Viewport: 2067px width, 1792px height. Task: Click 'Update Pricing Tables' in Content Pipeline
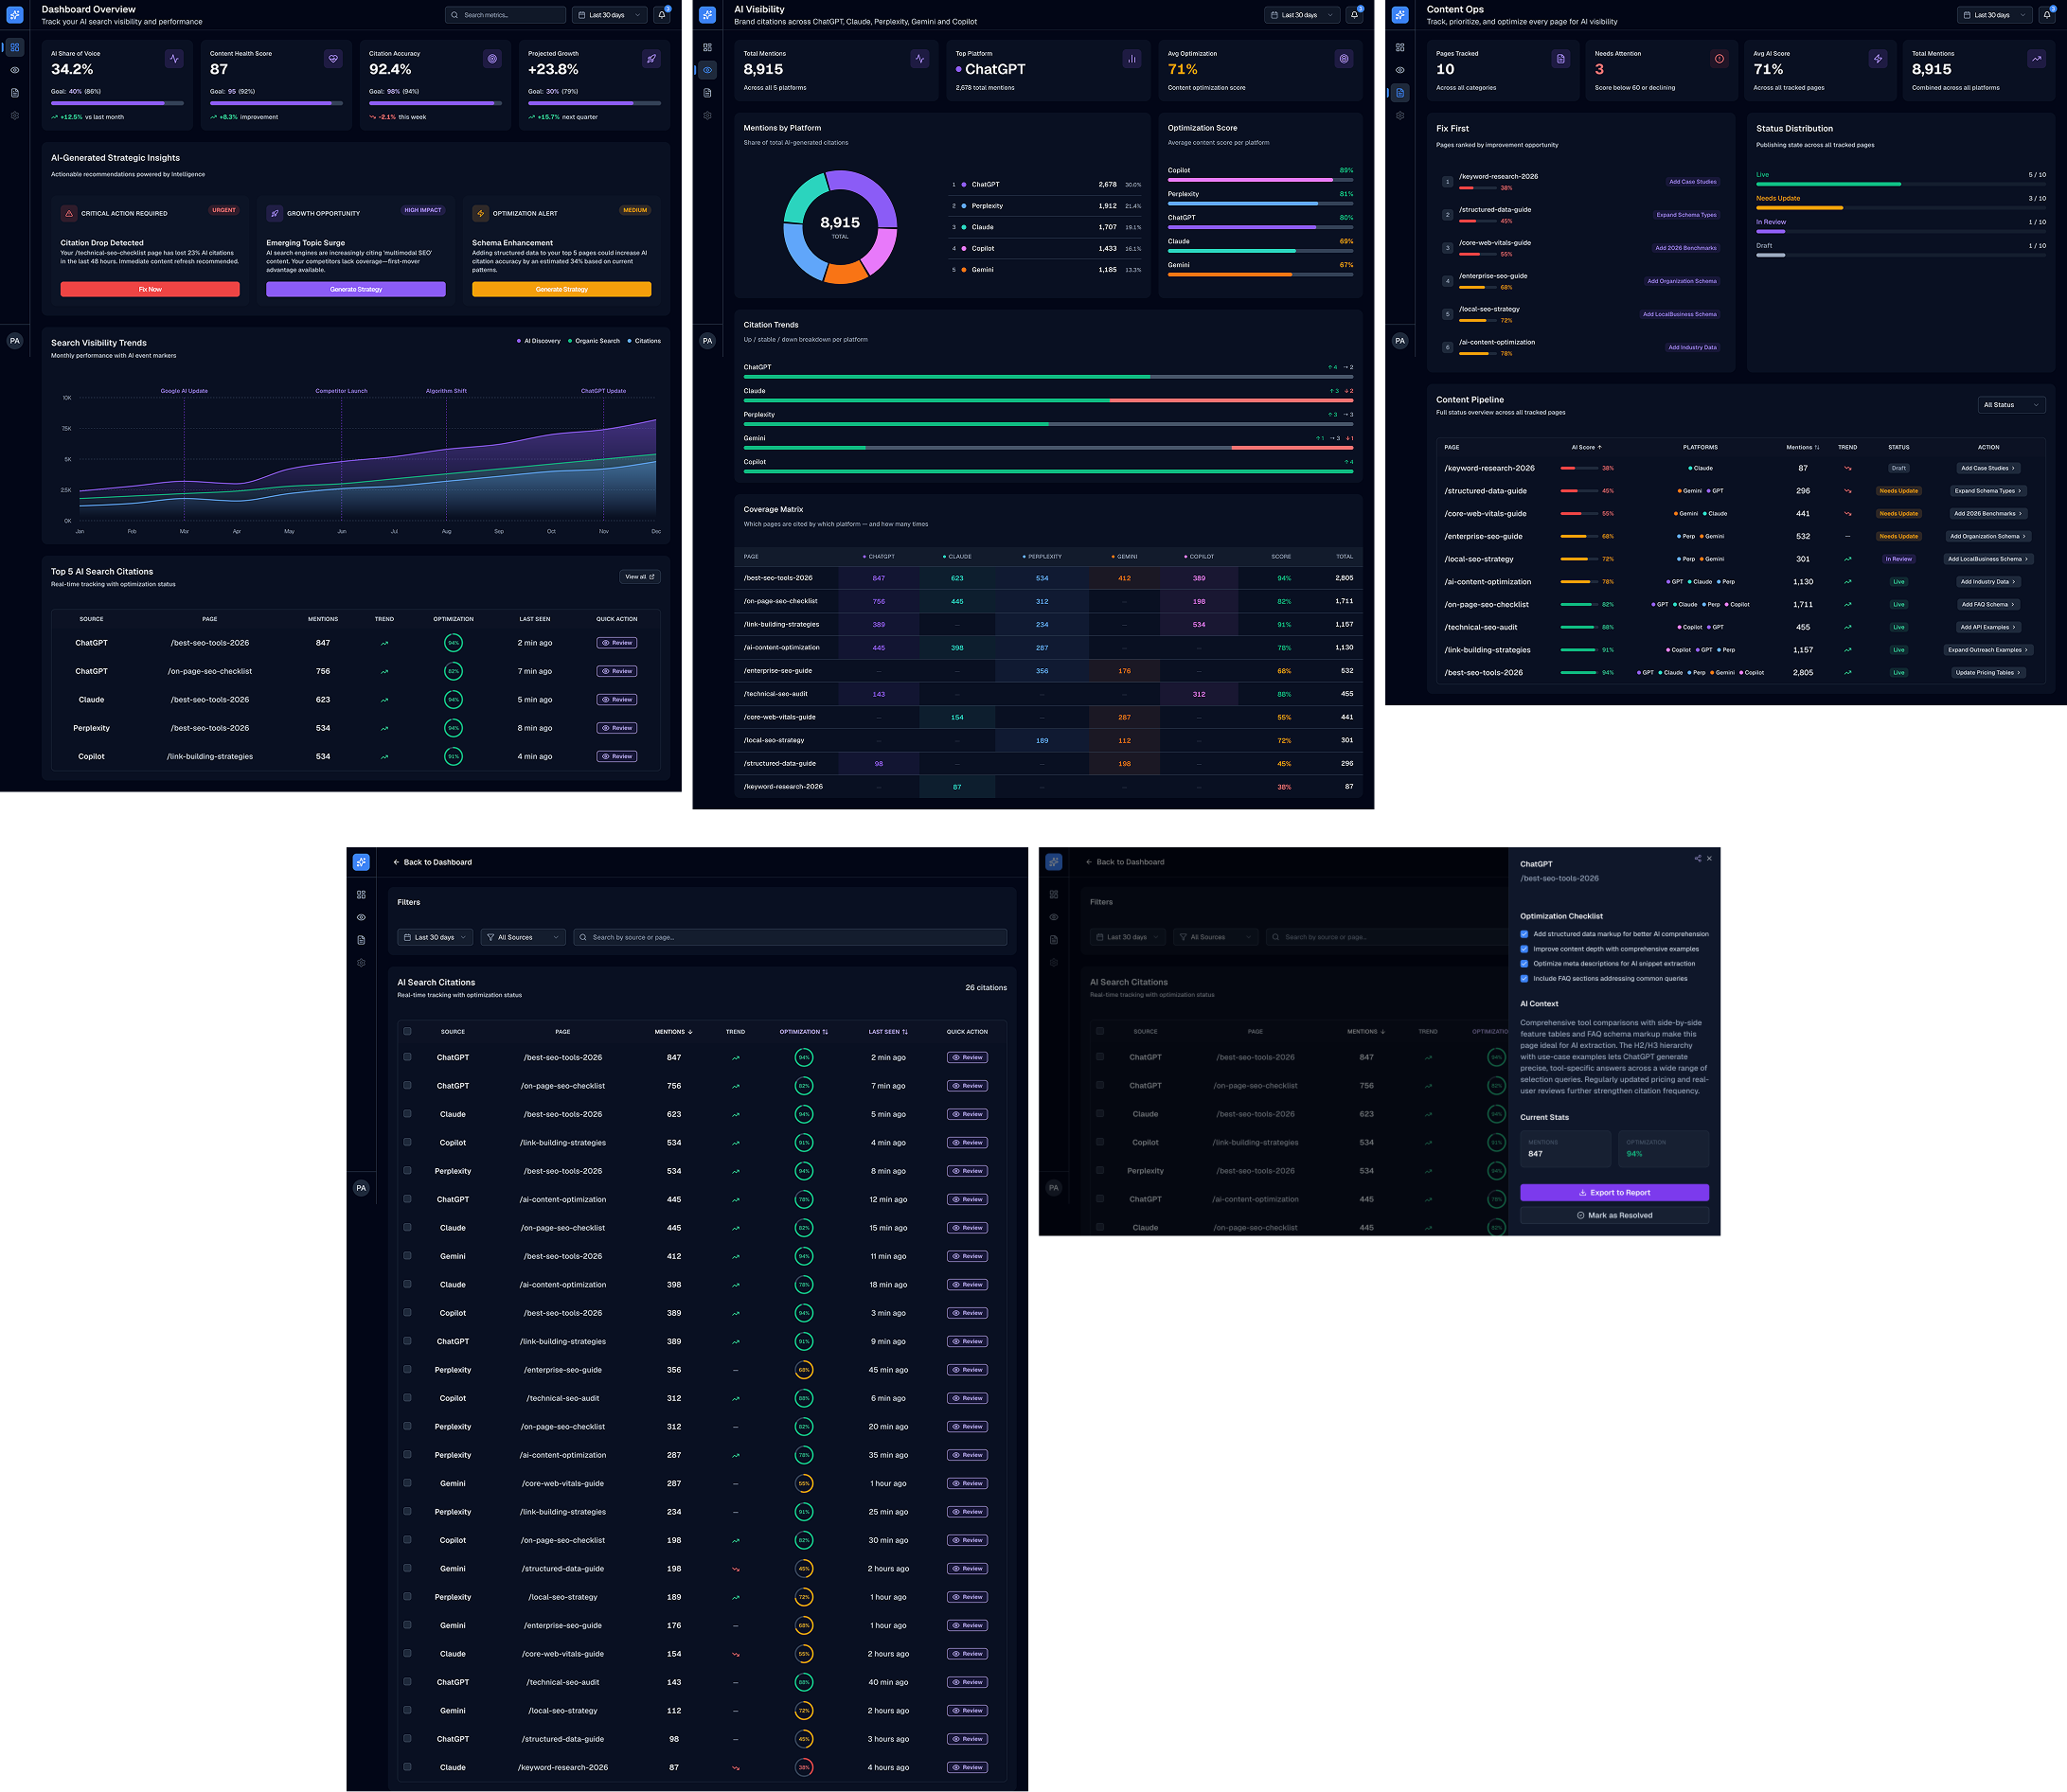pyautogui.click(x=1988, y=673)
